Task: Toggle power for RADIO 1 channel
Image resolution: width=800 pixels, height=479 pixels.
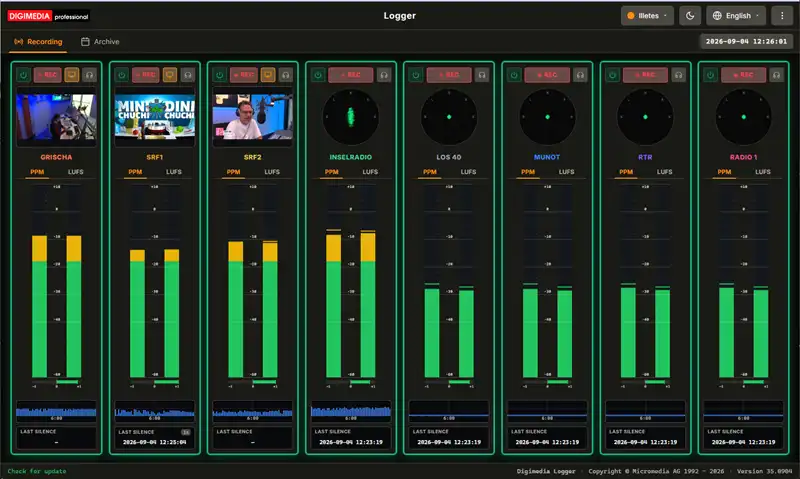Action: point(711,75)
